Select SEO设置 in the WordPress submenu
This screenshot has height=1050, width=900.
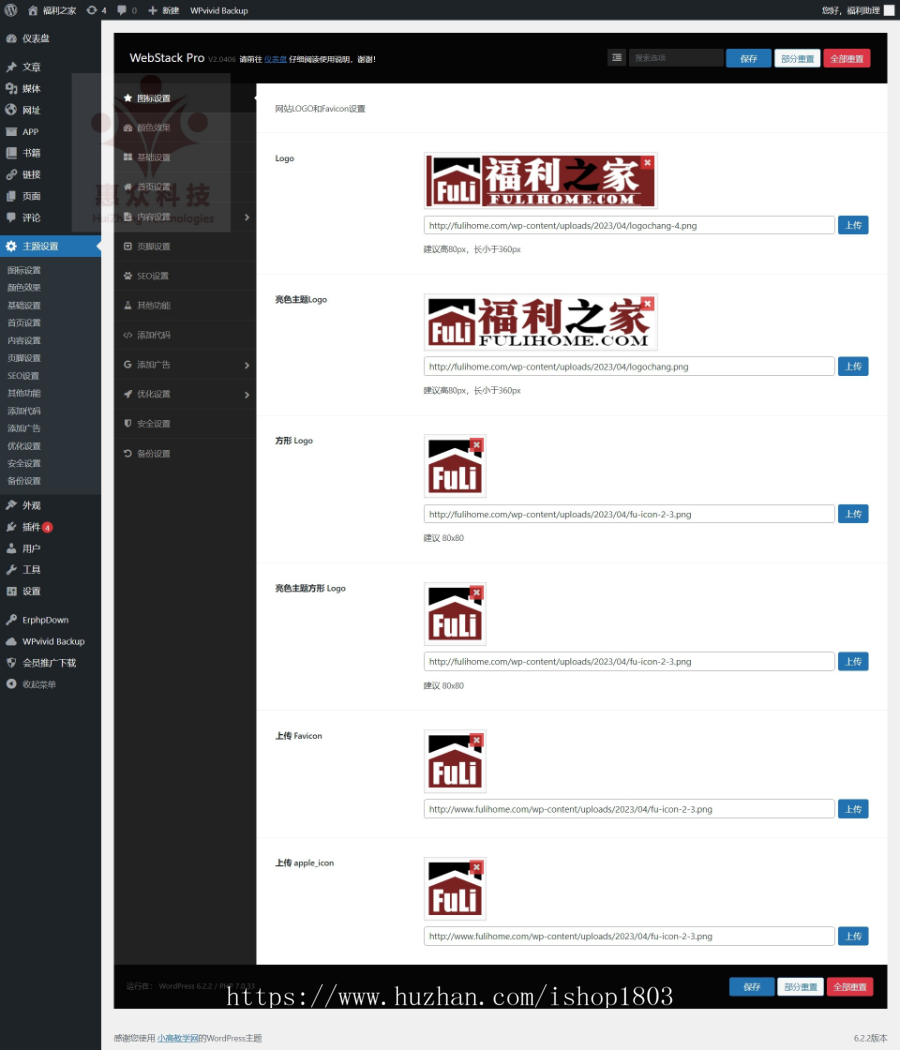click(23, 375)
